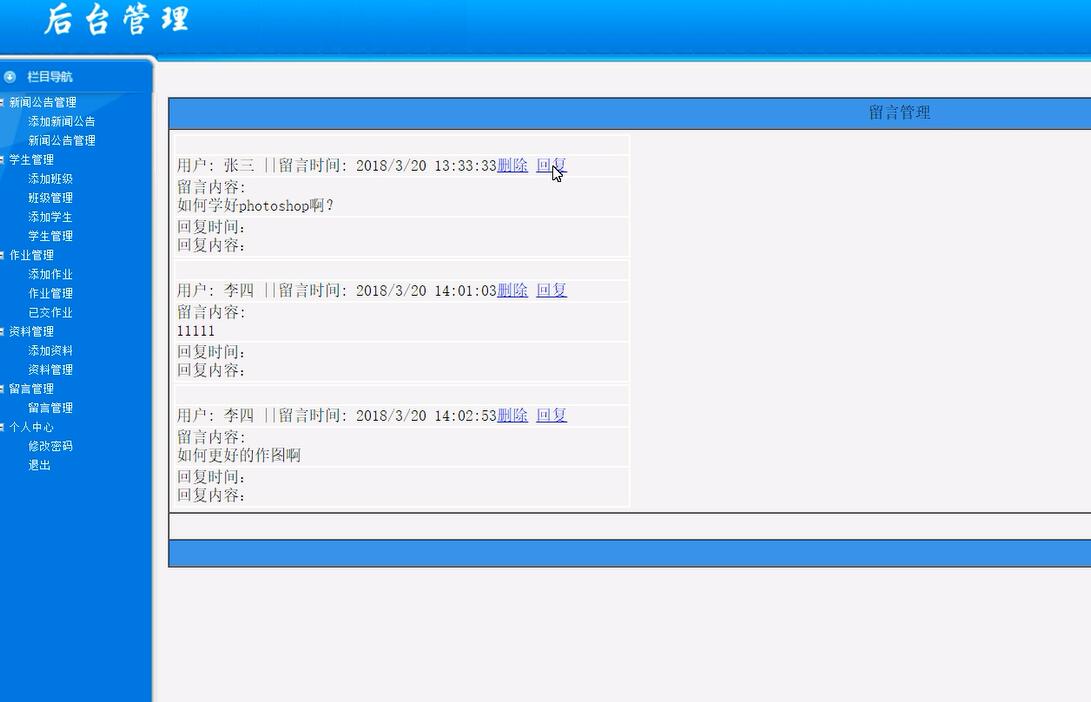Open the 留言管理 sub-item link
This screenshot has height=702, width=1091.
(50, 408)
